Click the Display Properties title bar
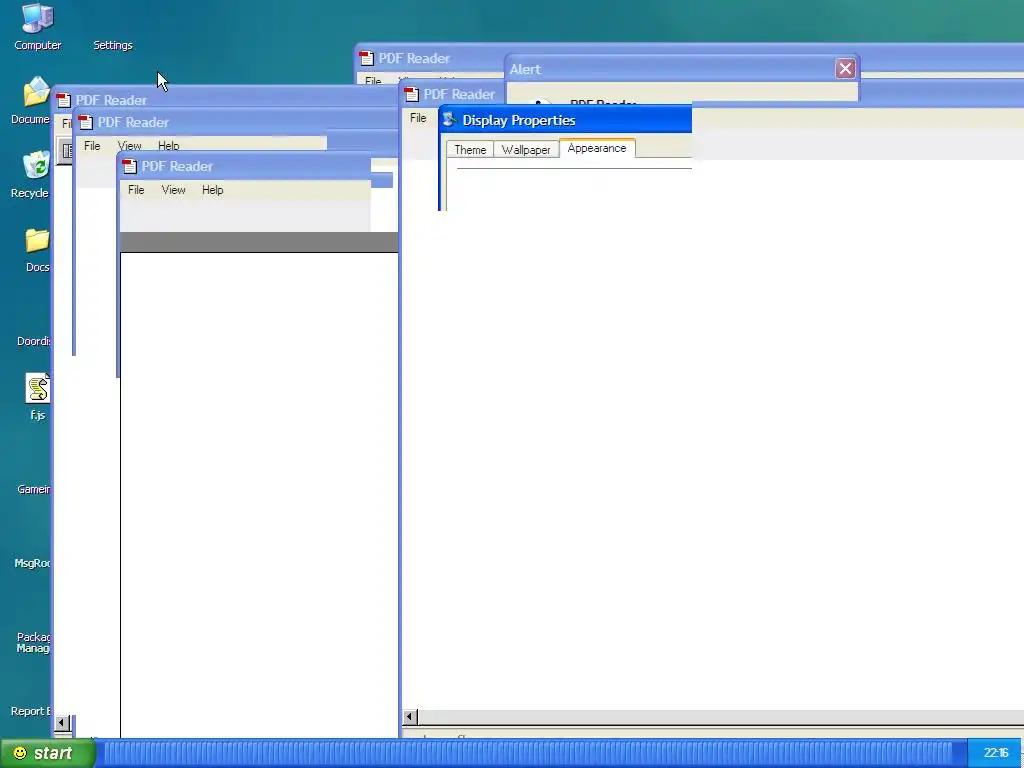Screen dimensions: 1024x768 click(x=566, y=120)
